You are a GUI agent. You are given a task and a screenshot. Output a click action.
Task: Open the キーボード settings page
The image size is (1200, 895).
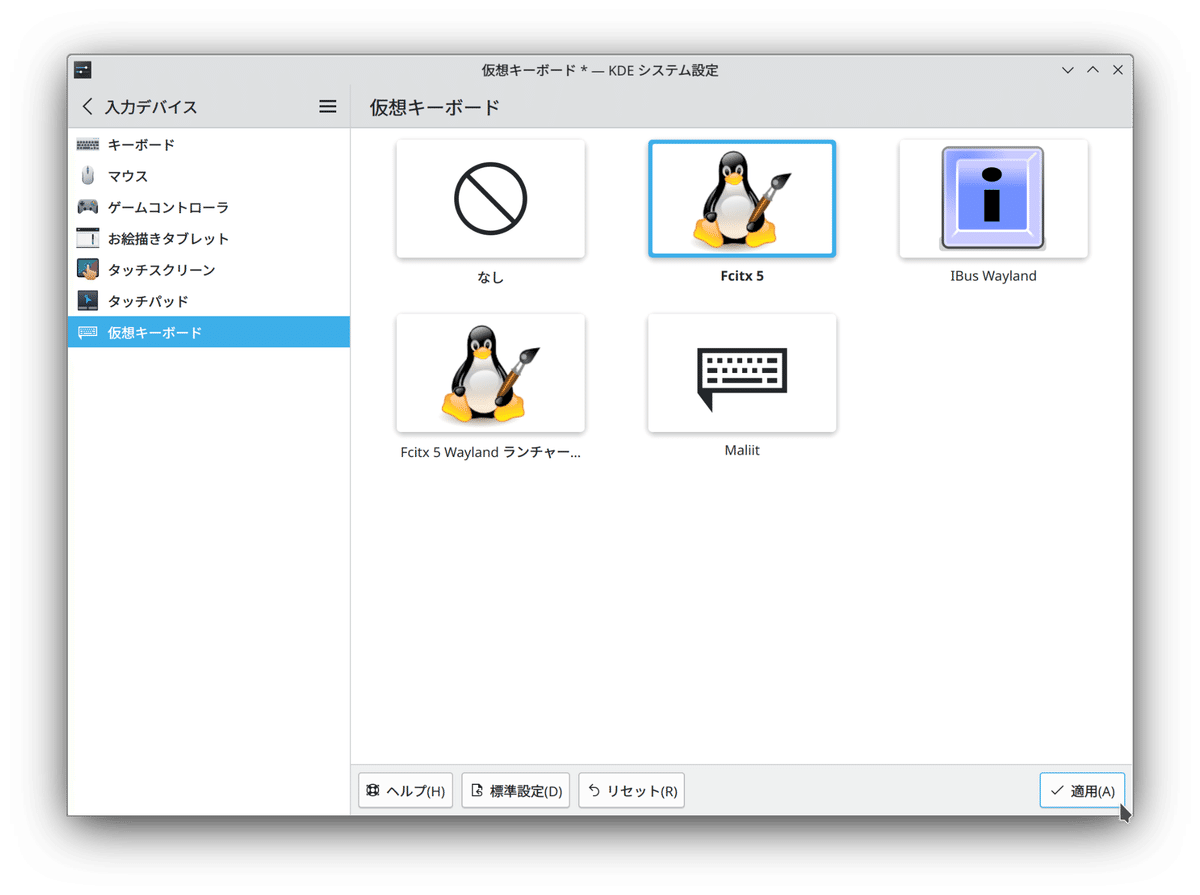[209, 145]
